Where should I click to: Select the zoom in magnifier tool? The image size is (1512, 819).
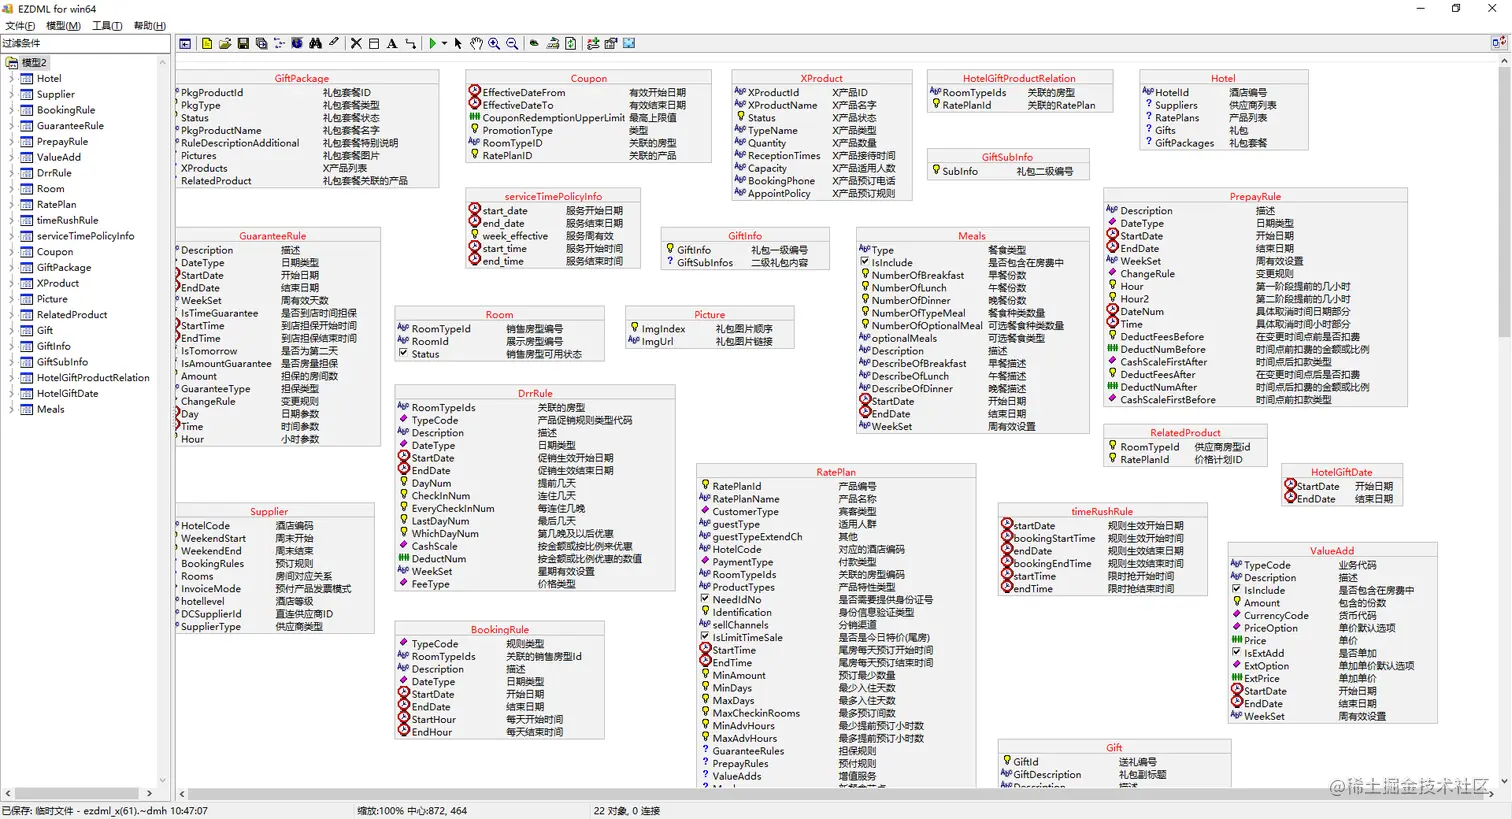tap(494, 43)
